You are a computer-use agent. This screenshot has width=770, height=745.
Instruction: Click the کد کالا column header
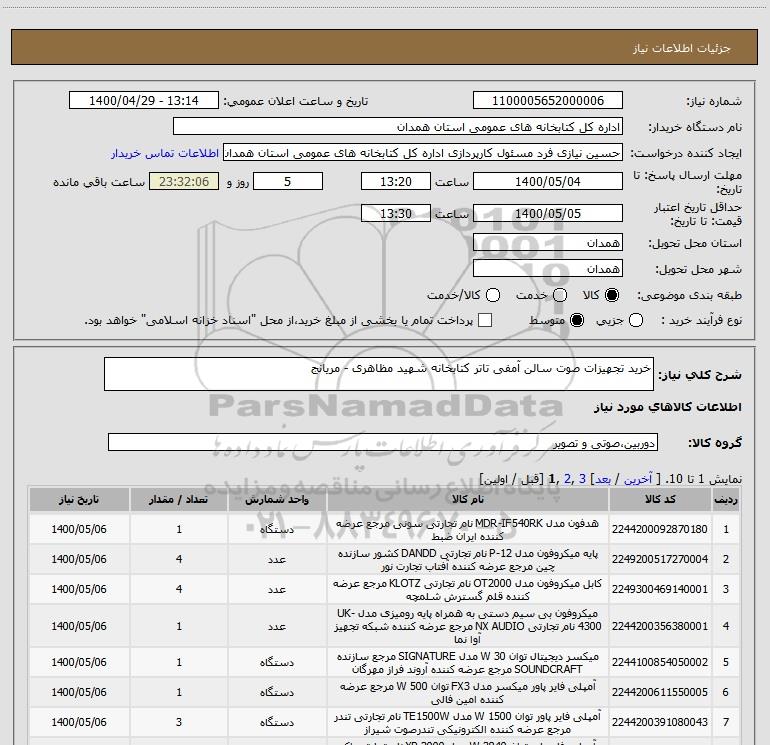click(660, 499)
